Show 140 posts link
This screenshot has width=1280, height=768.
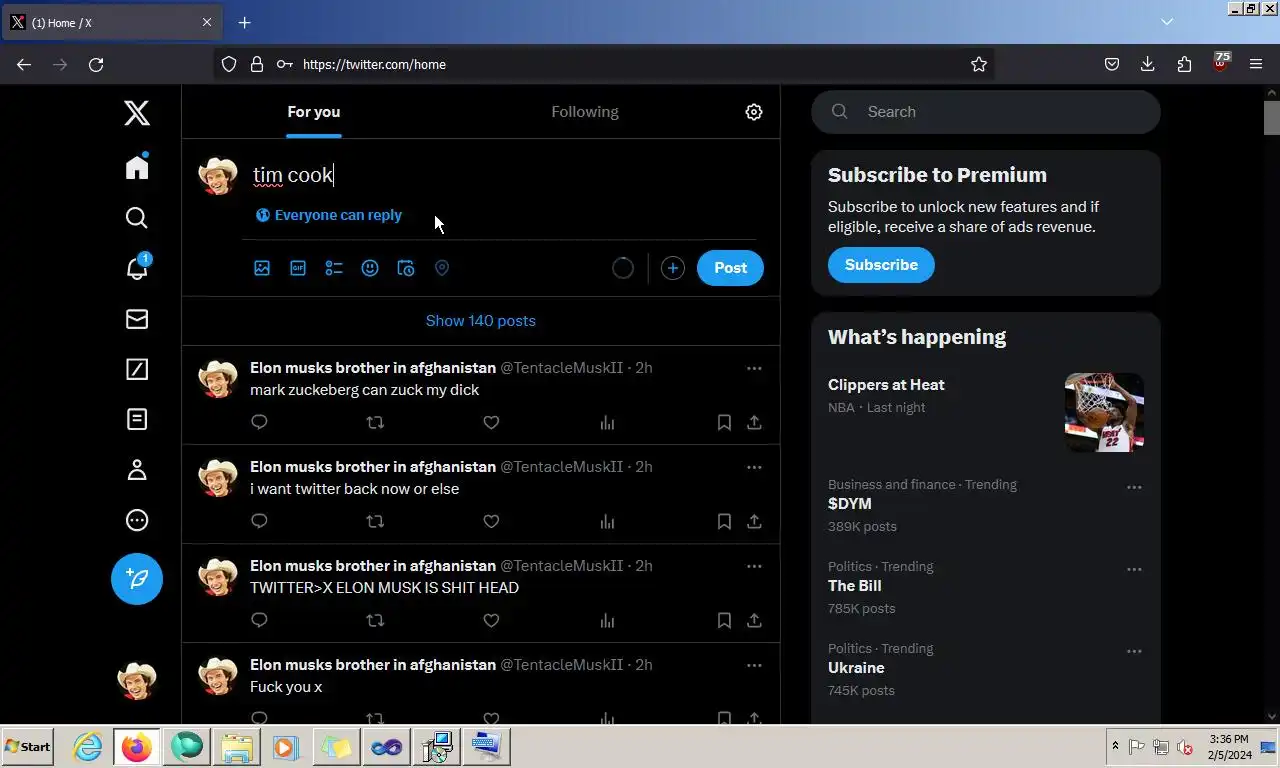point(481,321)
